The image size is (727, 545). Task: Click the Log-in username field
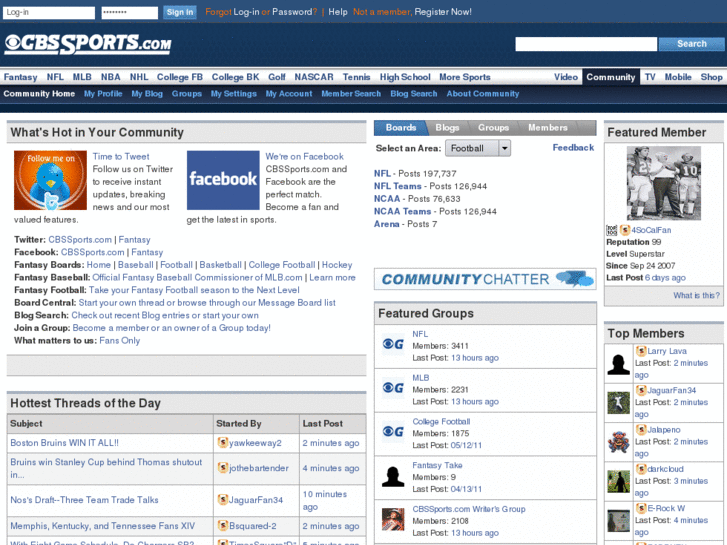pos(49,13)
